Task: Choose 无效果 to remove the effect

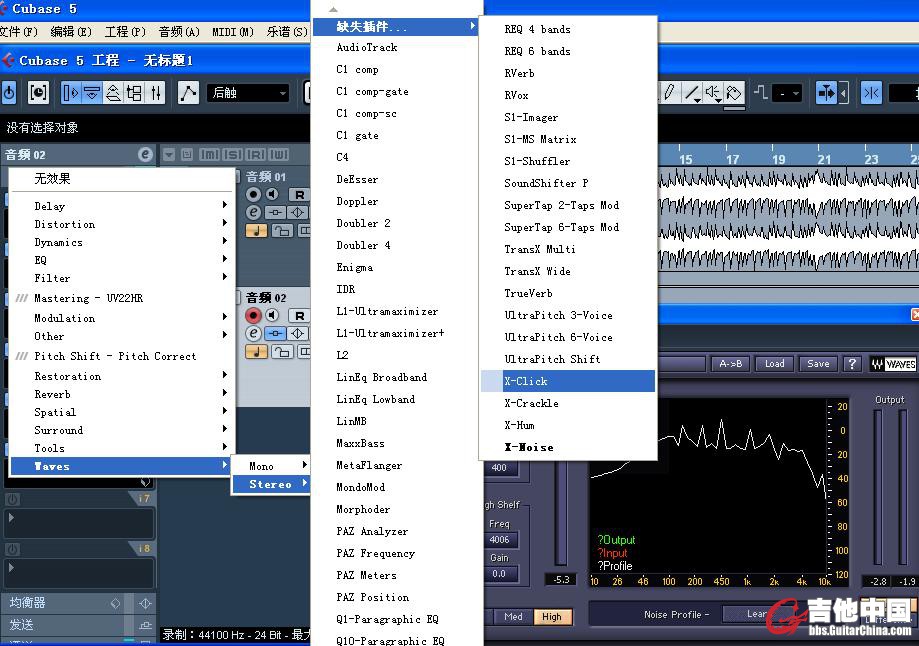Action: point(121,178)
